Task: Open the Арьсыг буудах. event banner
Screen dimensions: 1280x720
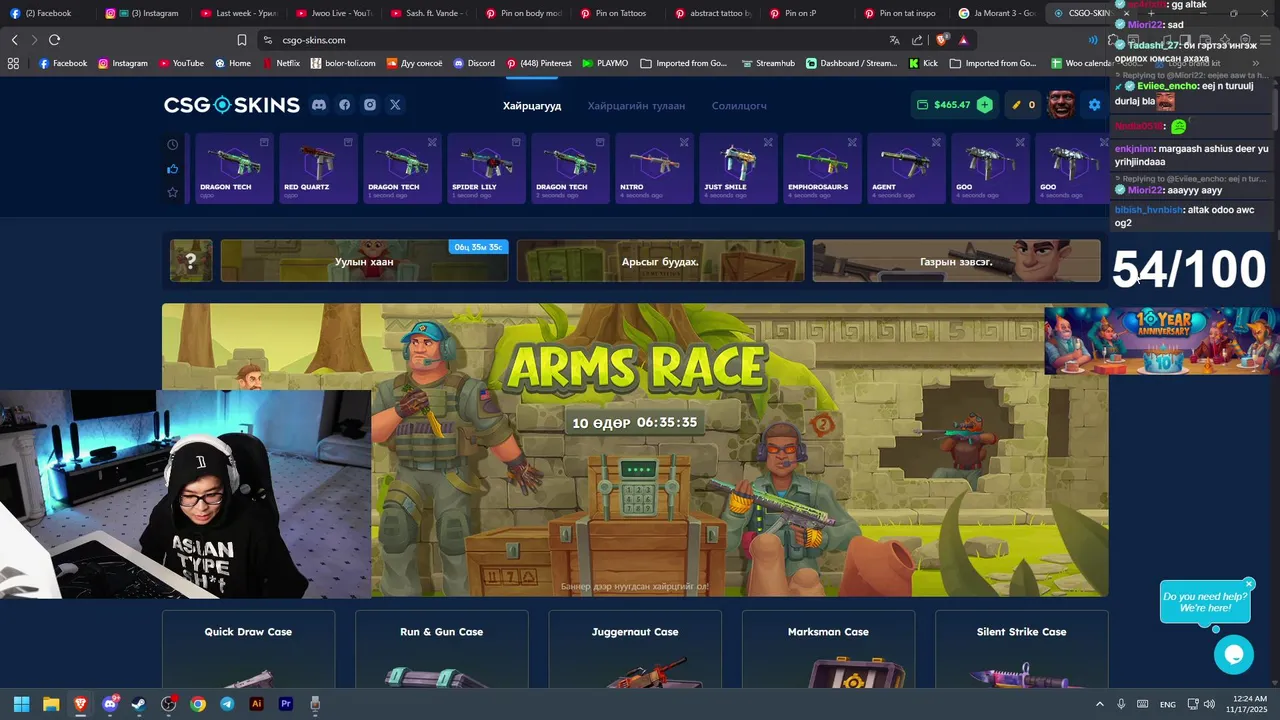Action: pyautogui.click(x=660, y=261)
